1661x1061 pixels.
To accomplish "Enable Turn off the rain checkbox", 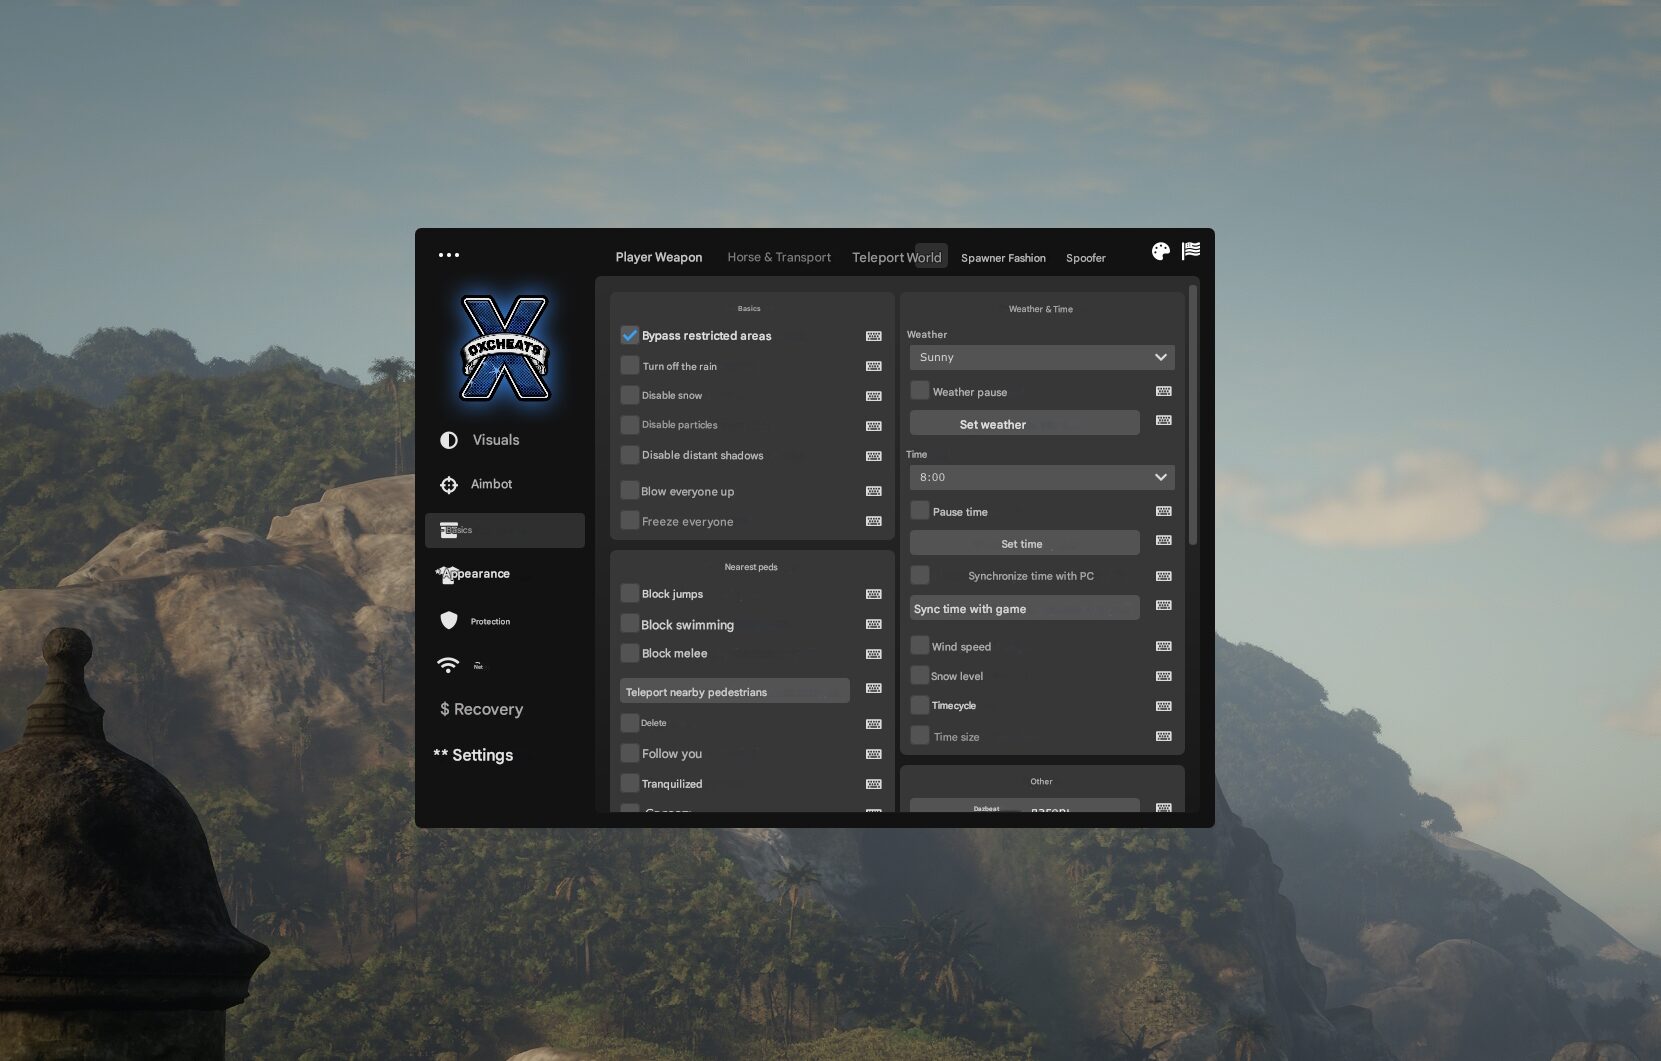I will 630,366.
